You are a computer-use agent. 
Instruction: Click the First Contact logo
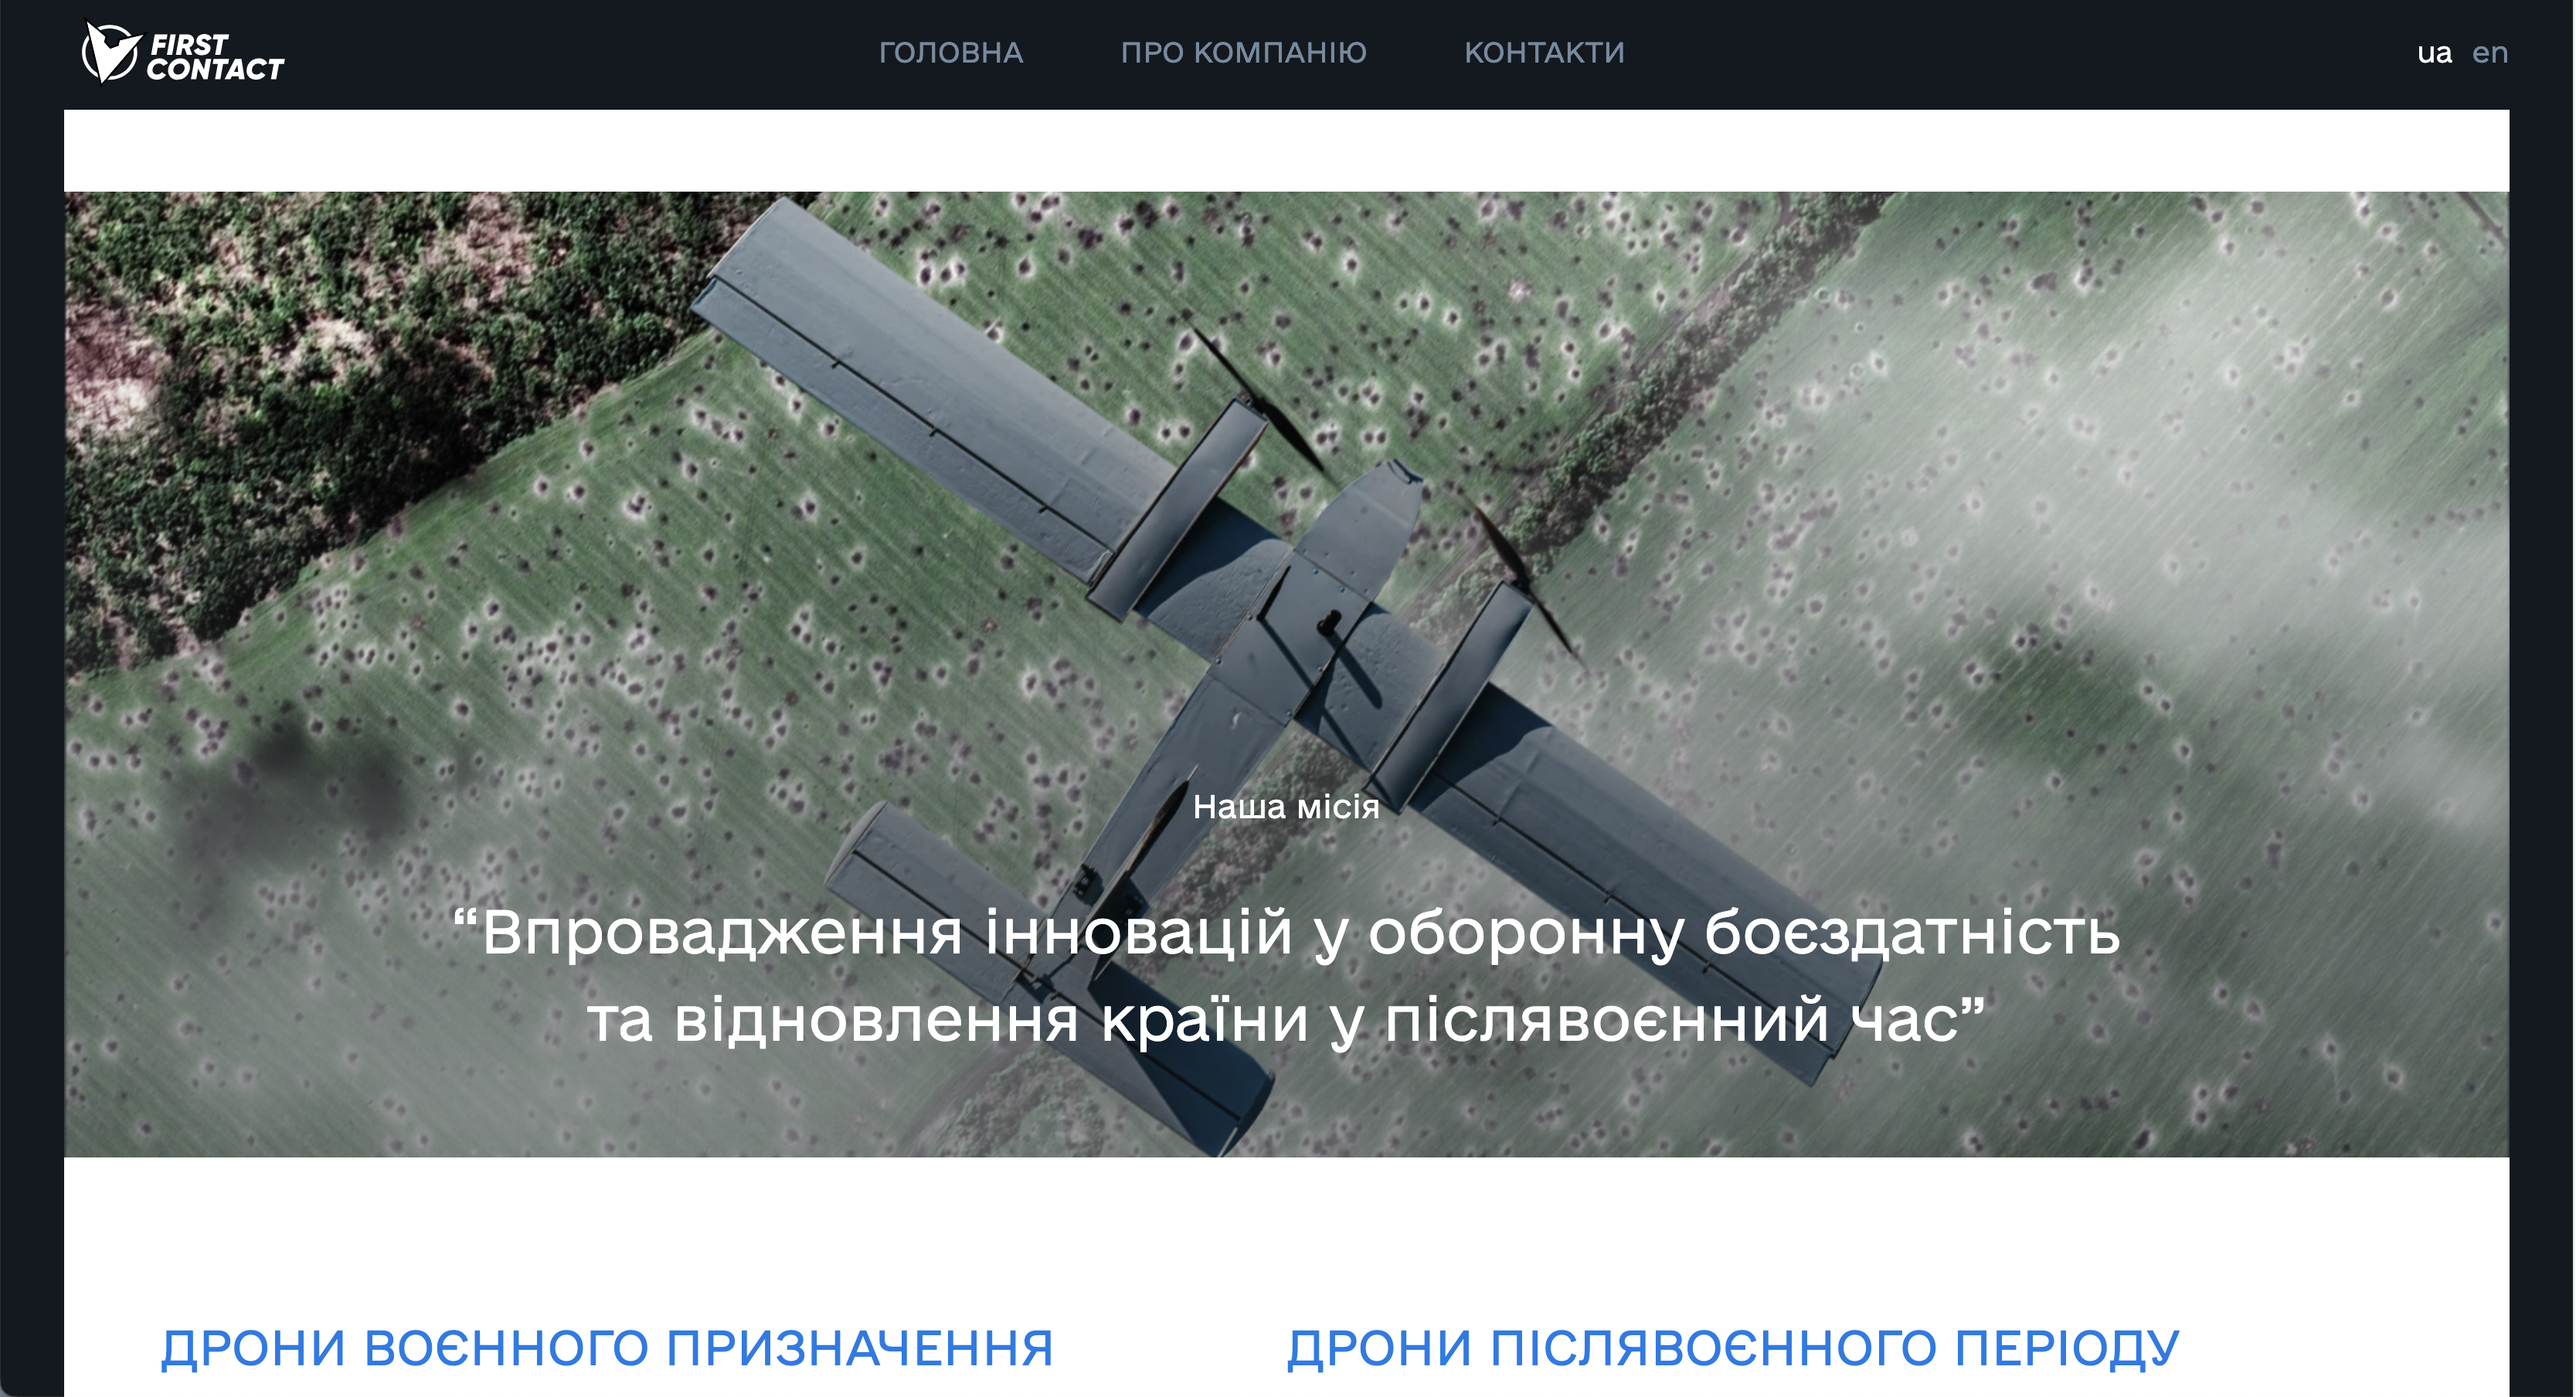pos(183,53)
